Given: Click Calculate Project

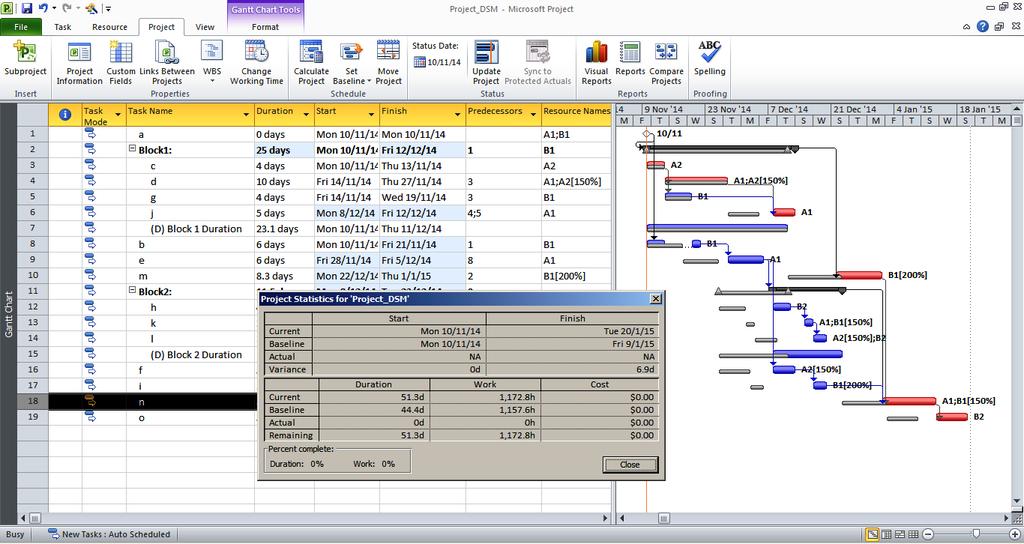Looking at the screenshot, I should [x=311, y=63].
